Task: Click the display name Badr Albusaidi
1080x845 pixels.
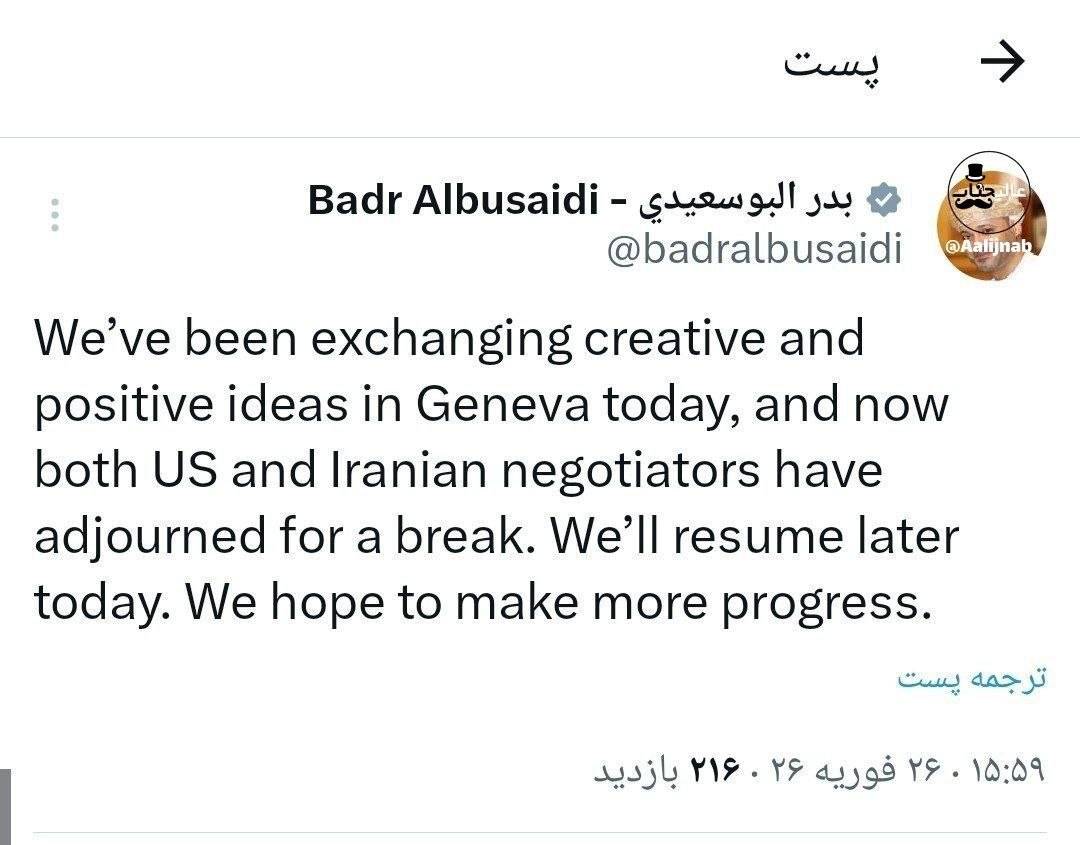Action: pyautogui.click(x=453, y=200)
